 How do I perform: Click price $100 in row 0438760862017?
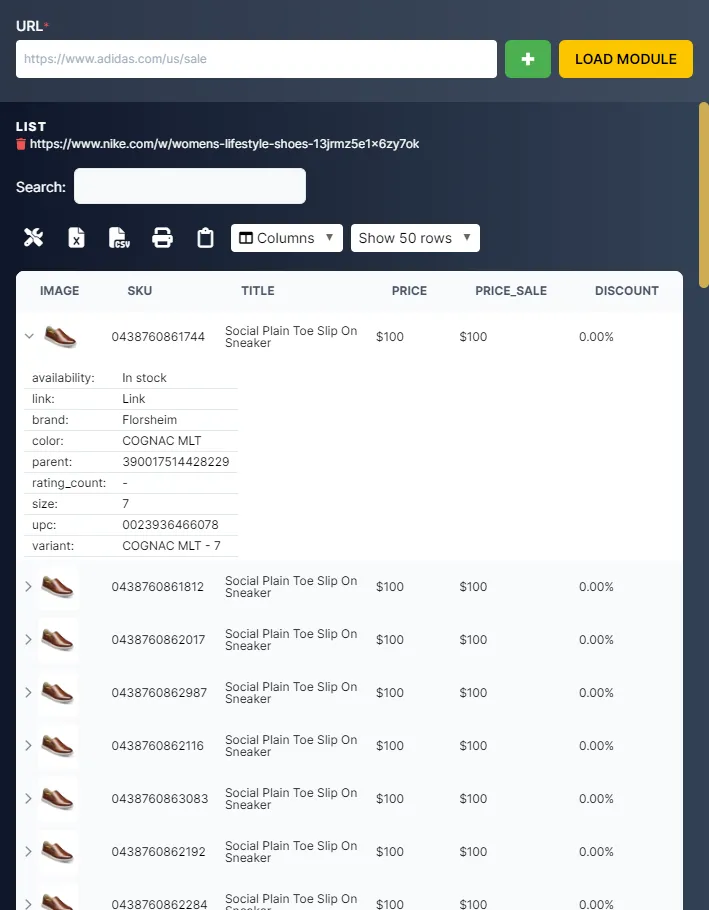point(390,640)
